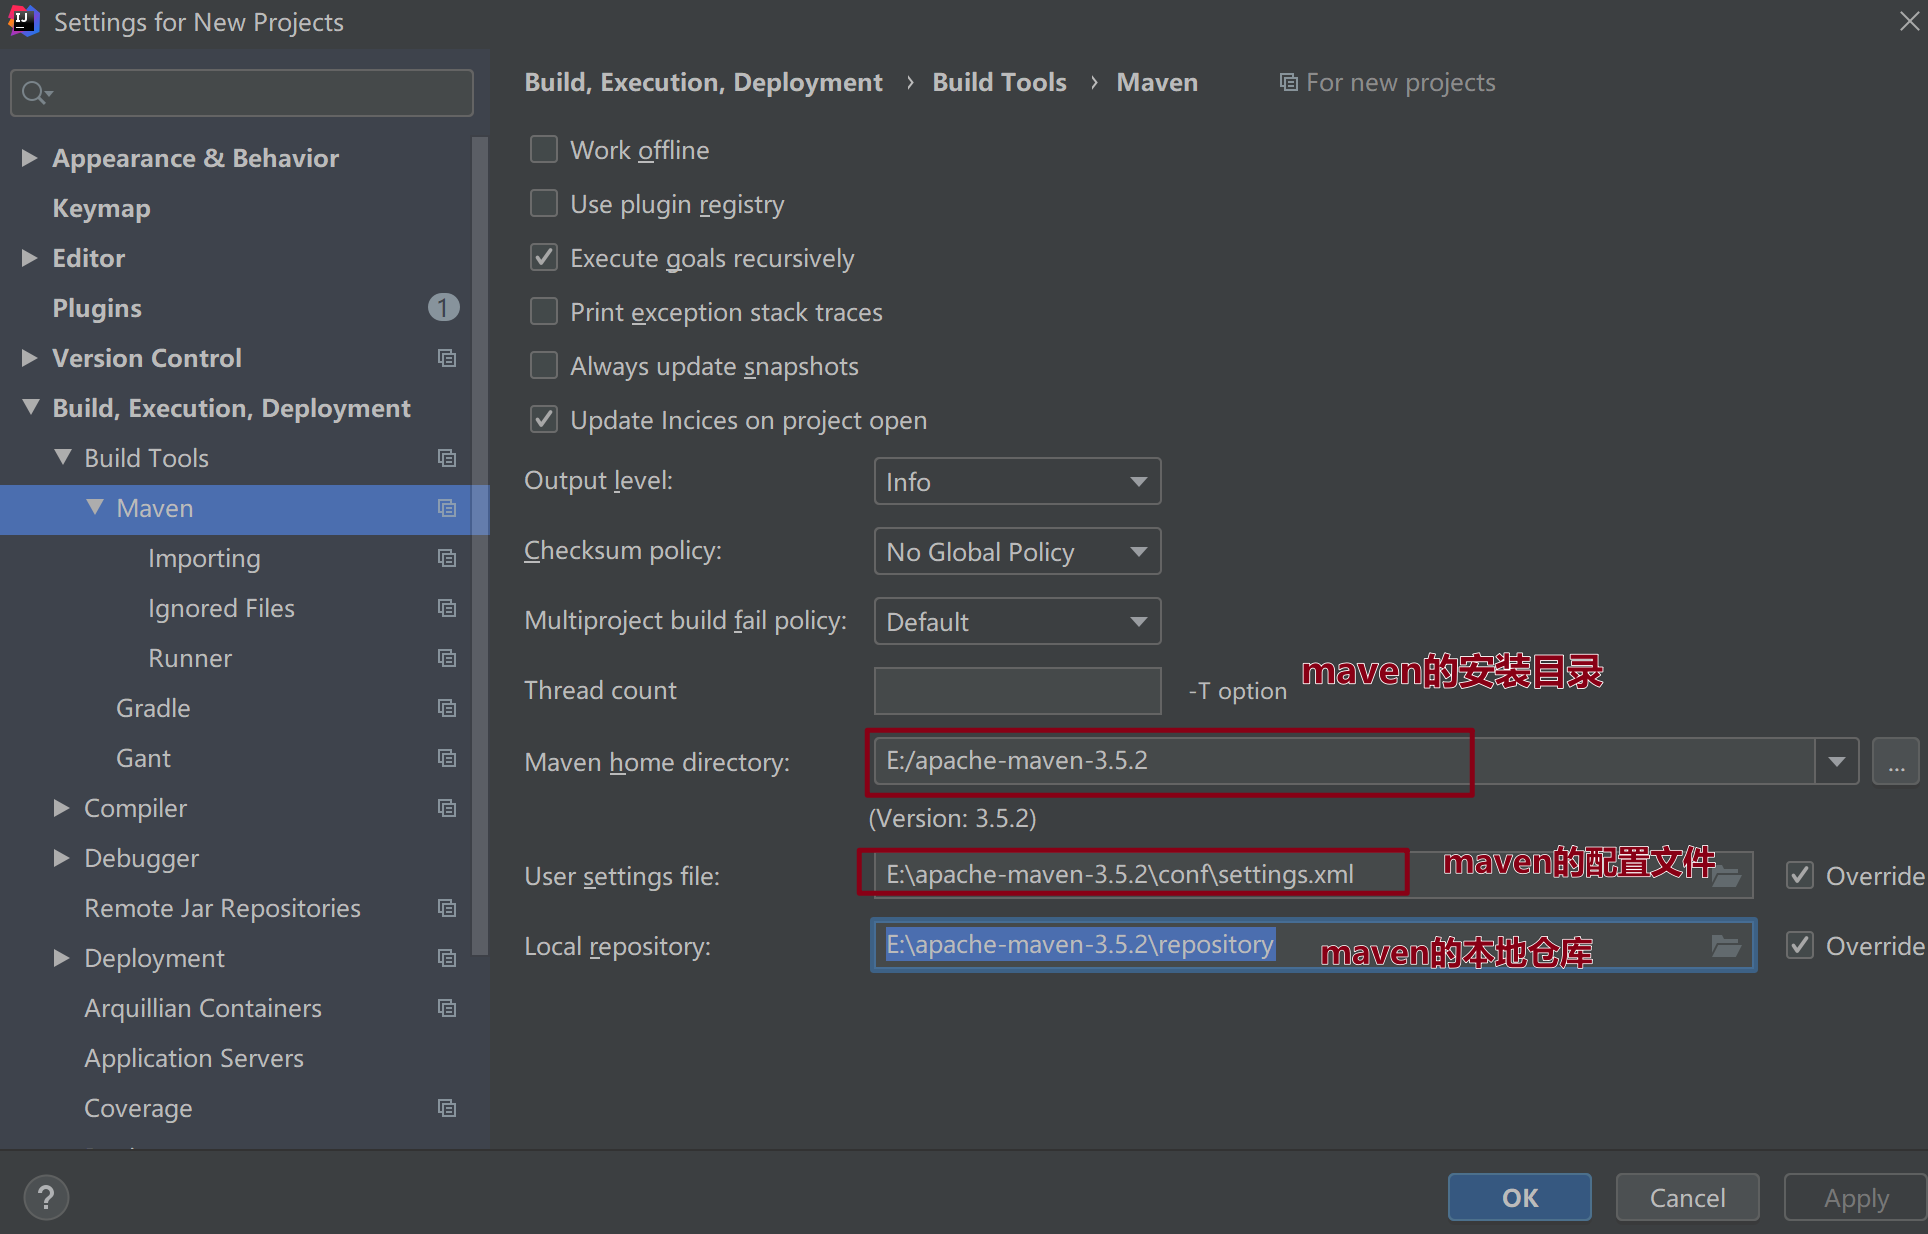Click the project-level icon beside Maven row

click(447, 508)
